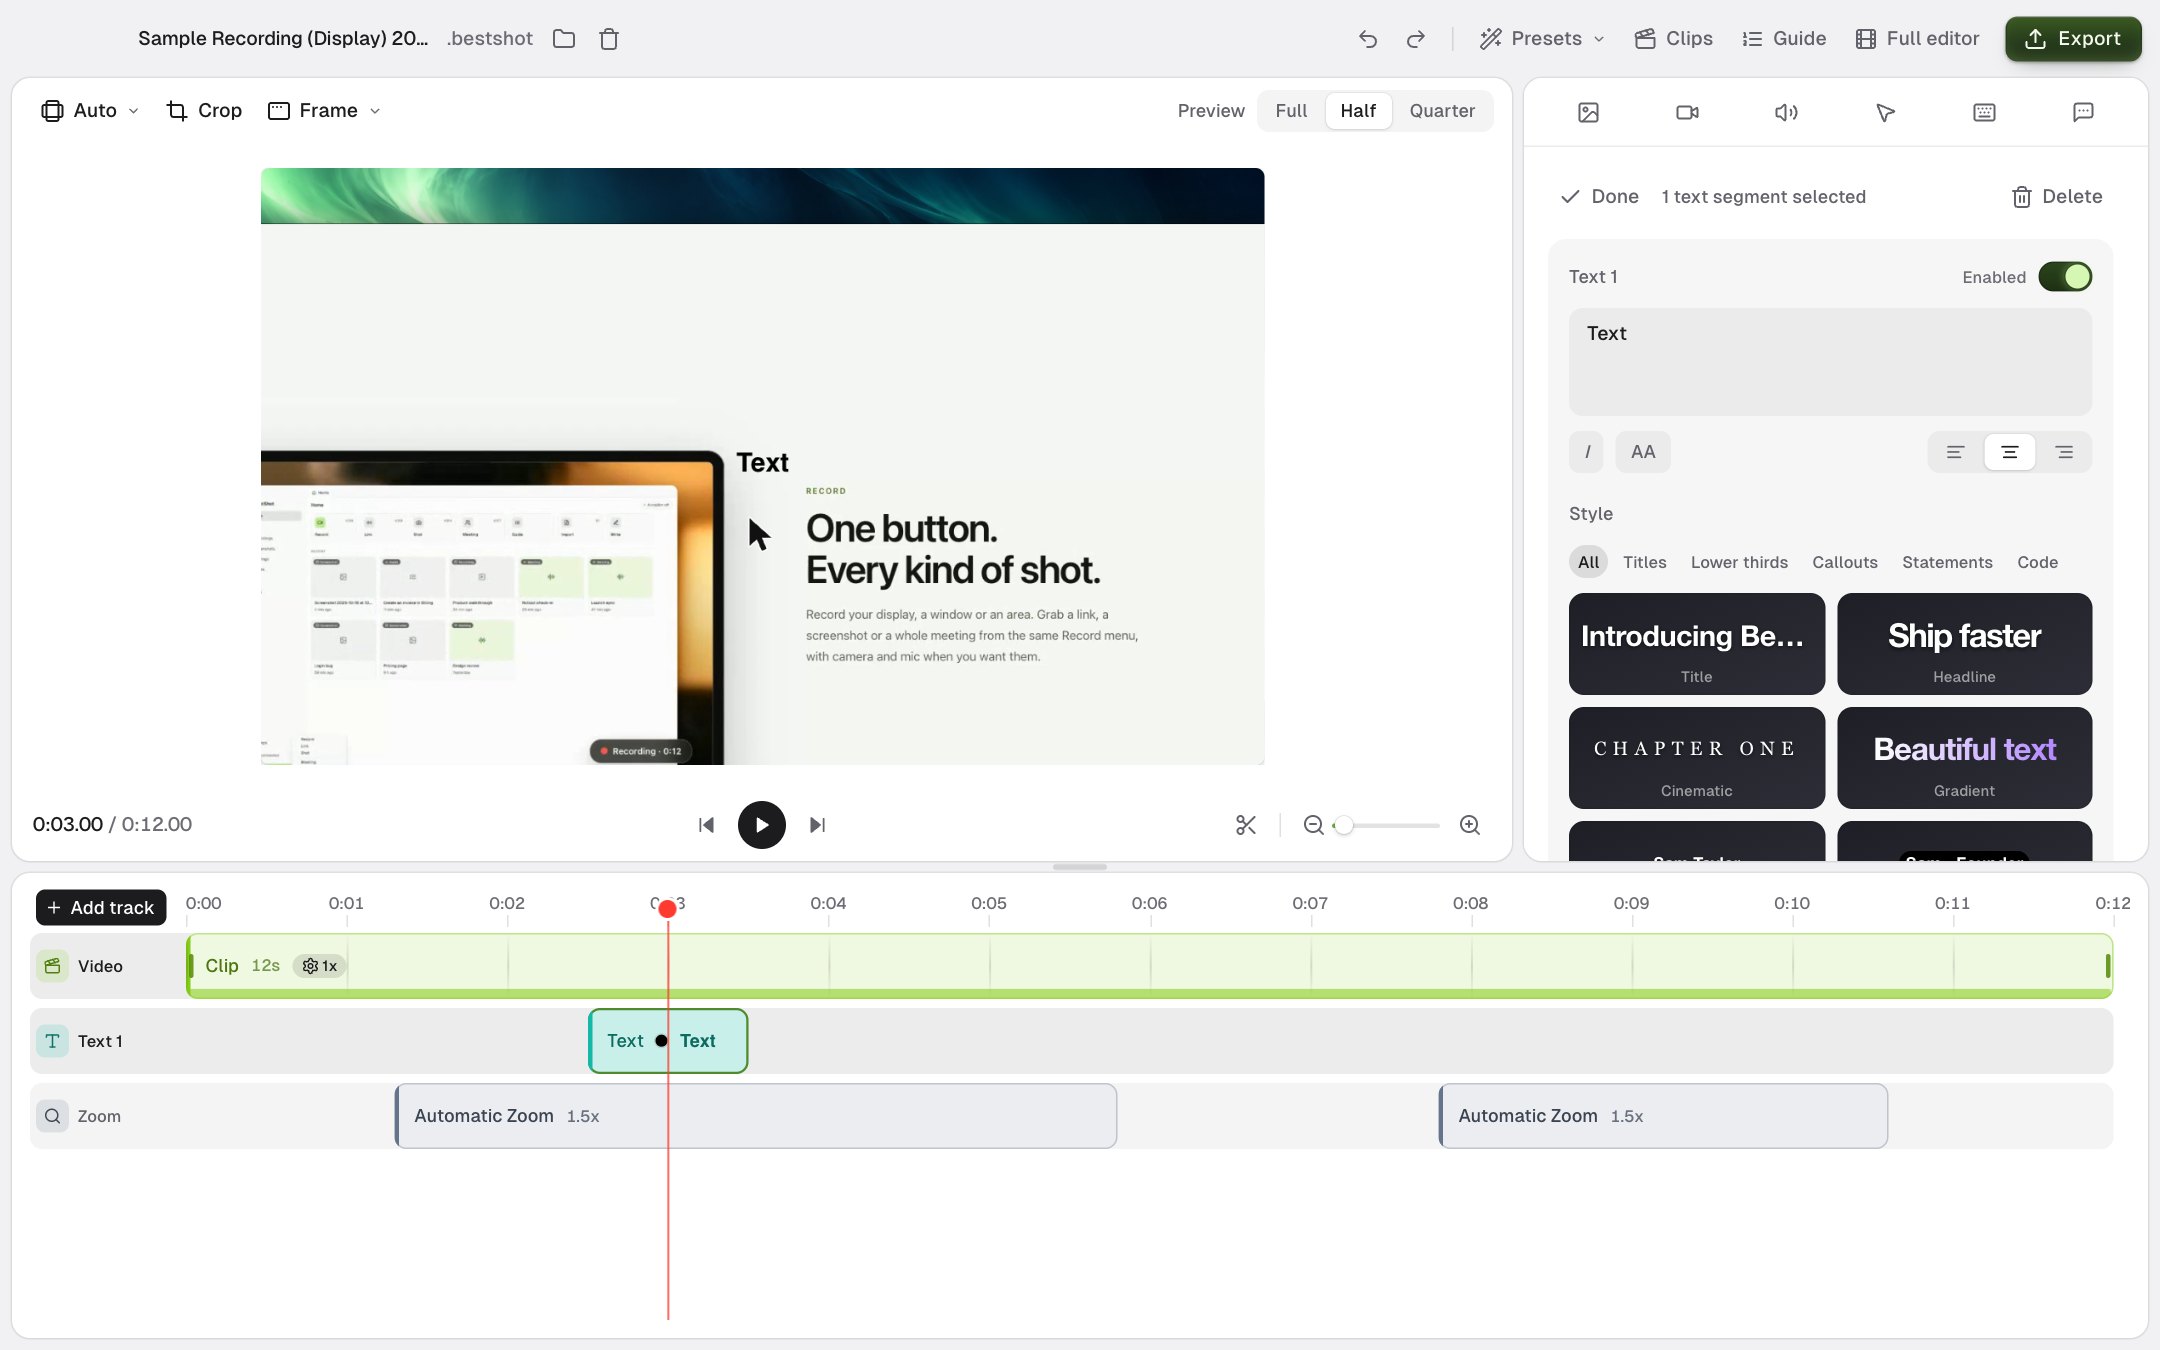
Task: Adjust the timeline zoom slider handle
Action: tap(1344, 825)
